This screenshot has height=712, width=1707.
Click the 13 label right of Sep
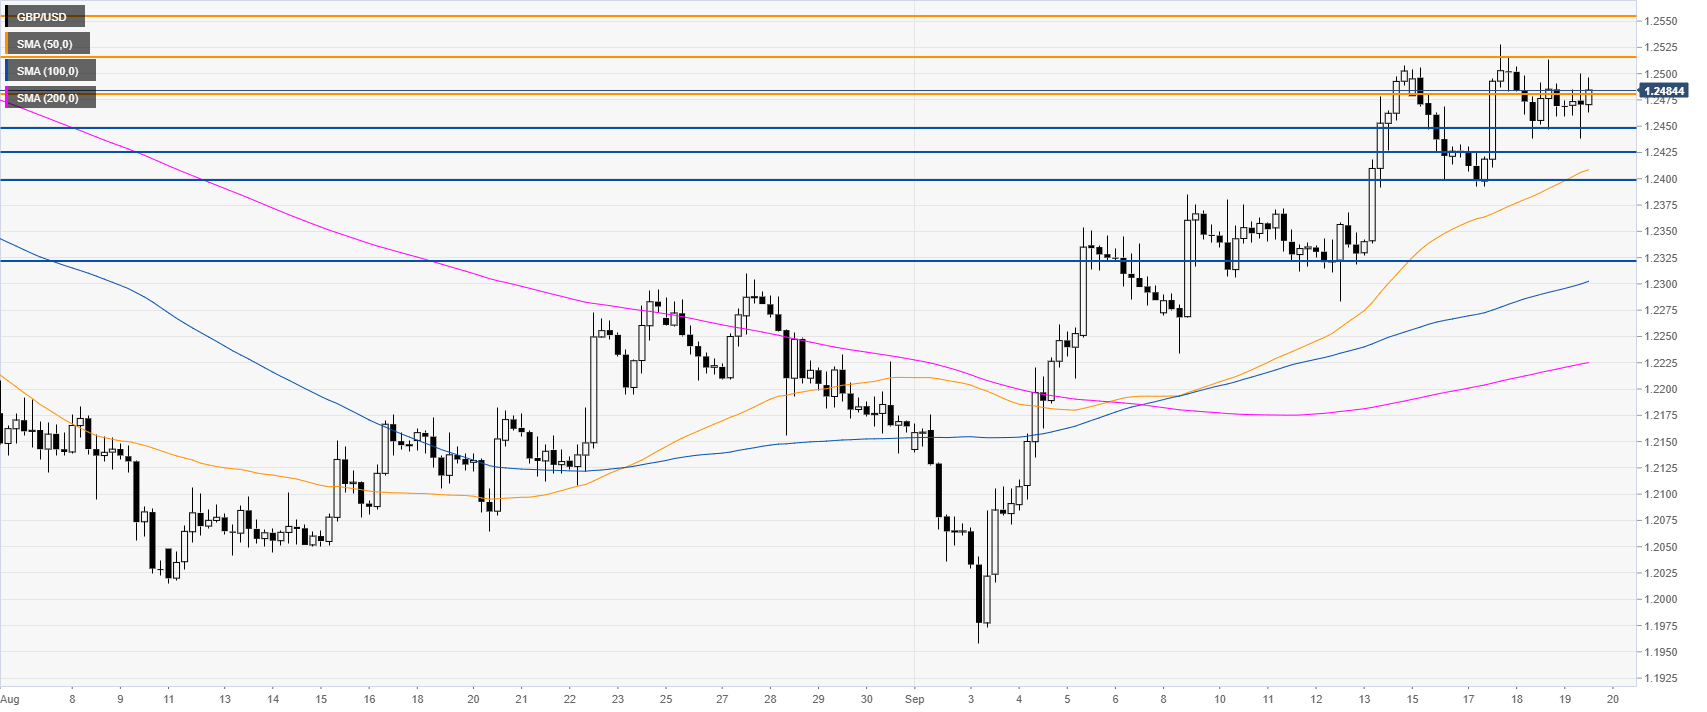tap(1364, 699)
